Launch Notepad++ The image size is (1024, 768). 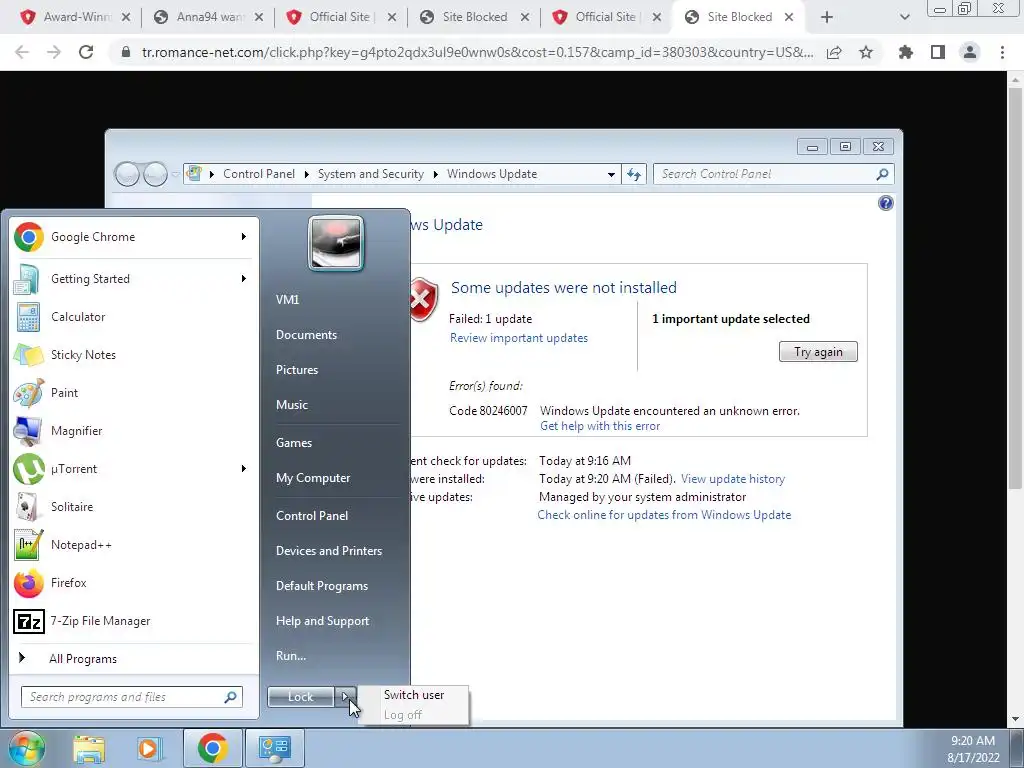pyautogui.click(x=133, y=545)
